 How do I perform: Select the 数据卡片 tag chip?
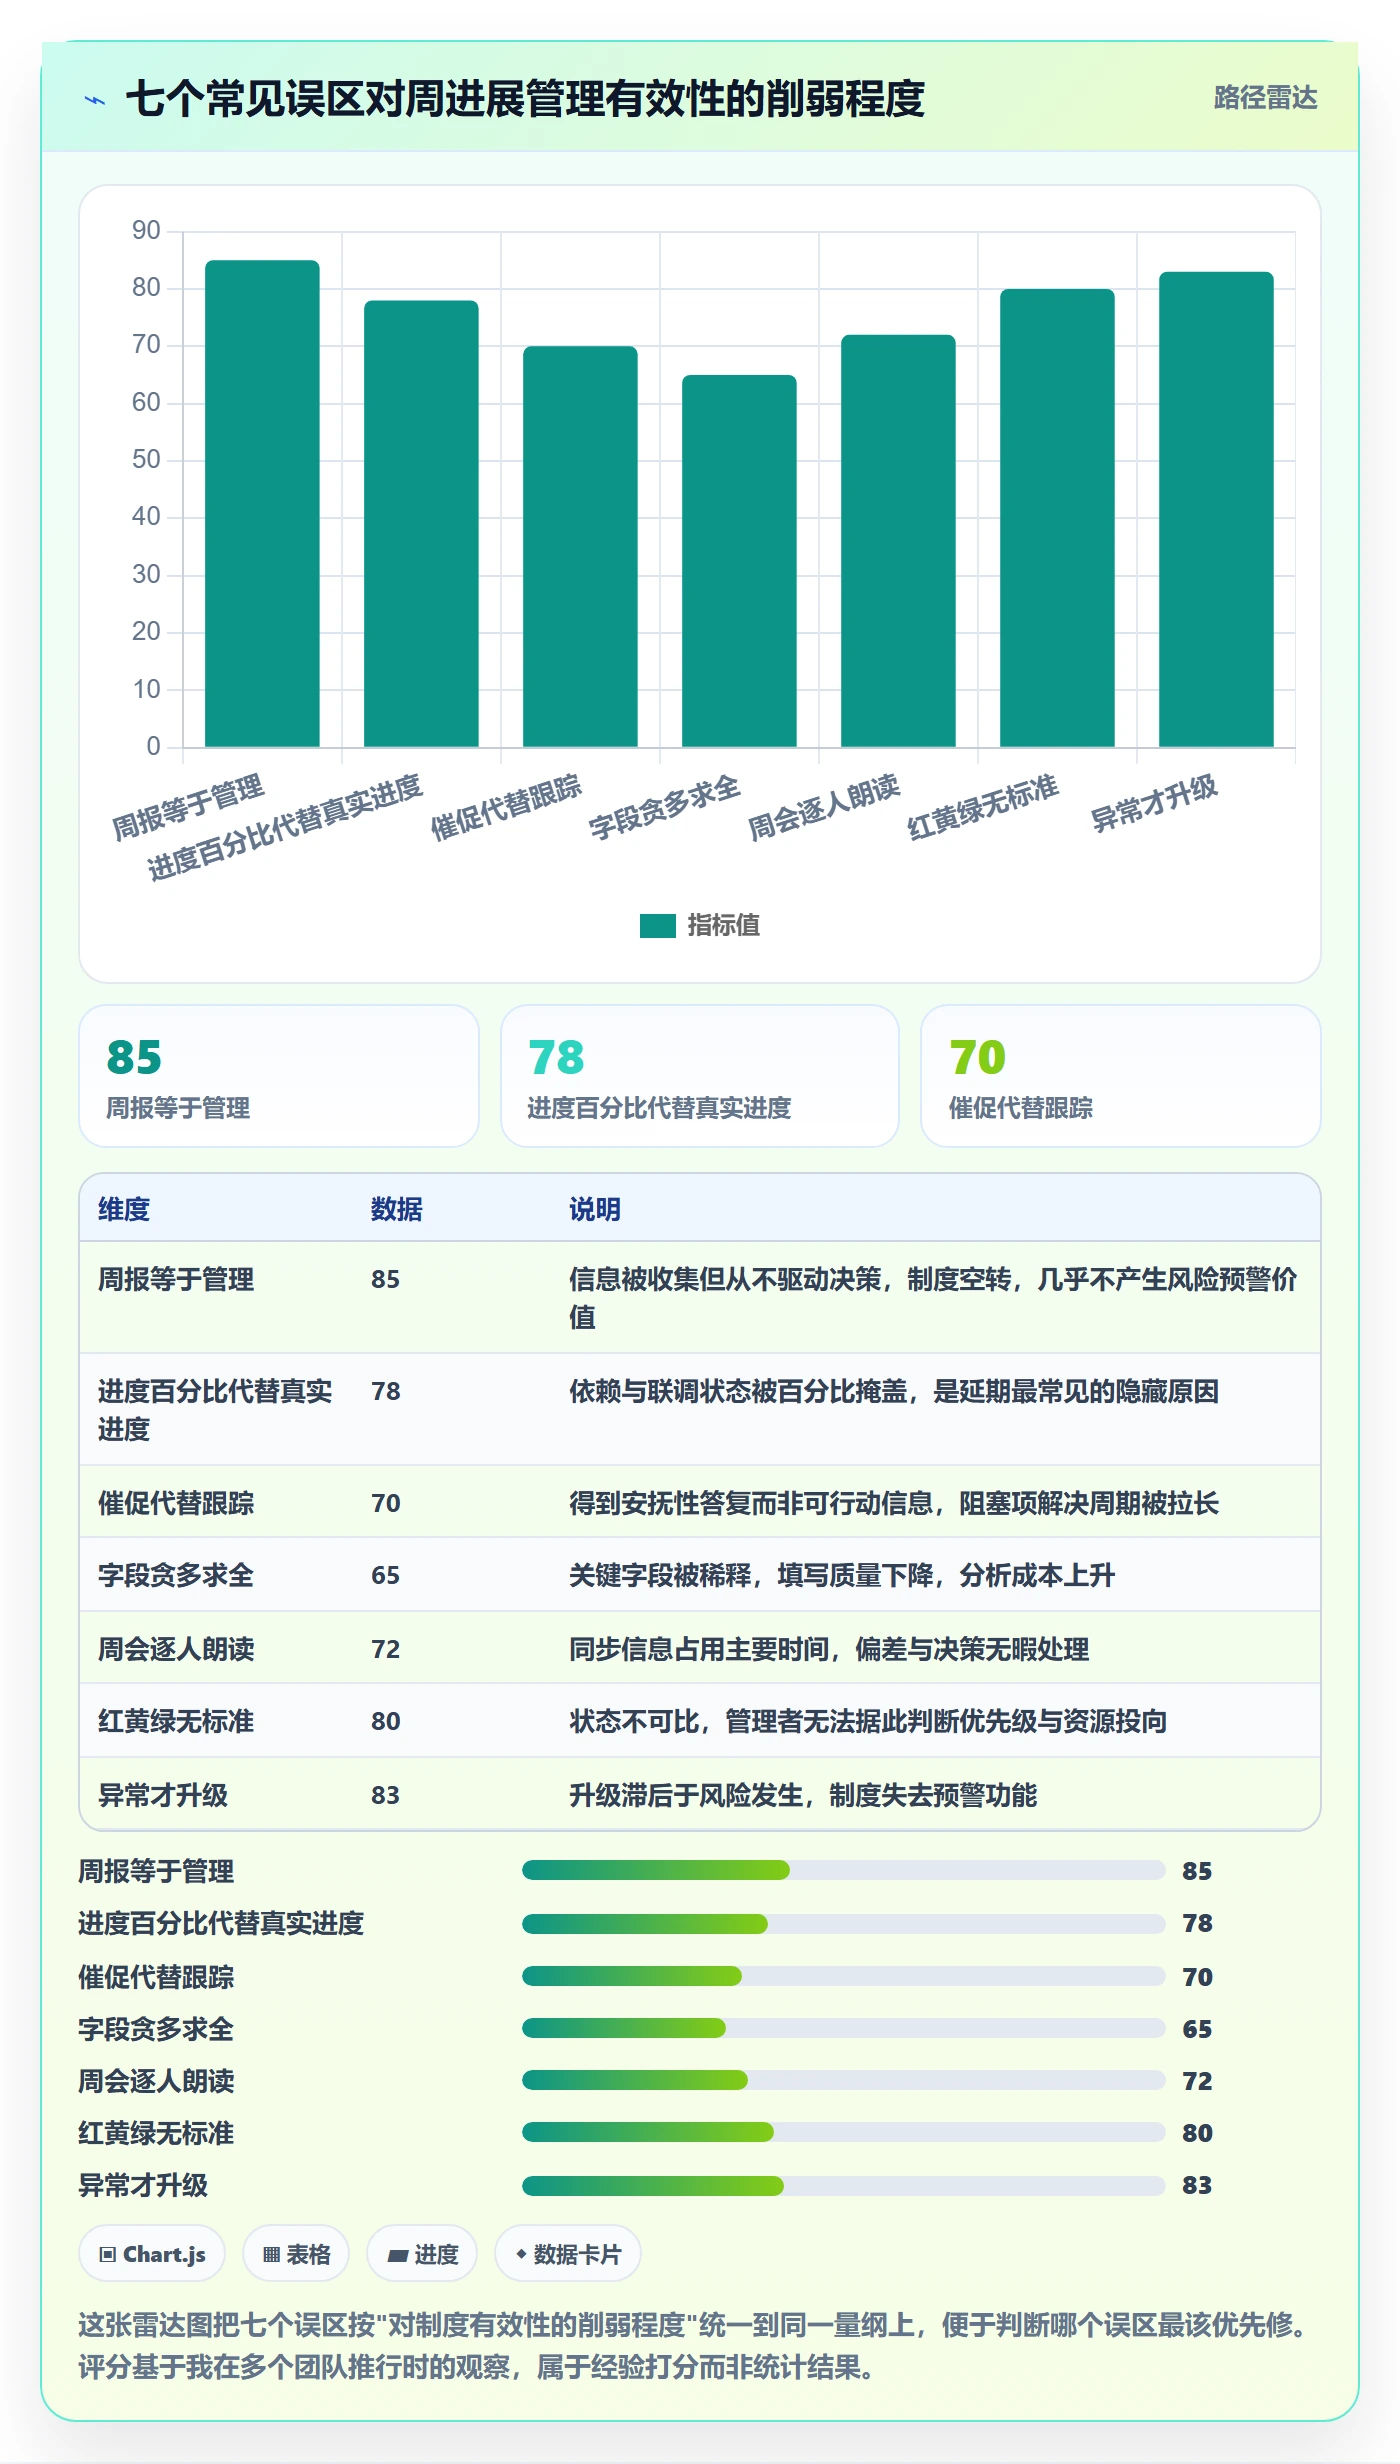click(x=568, y=2254)
